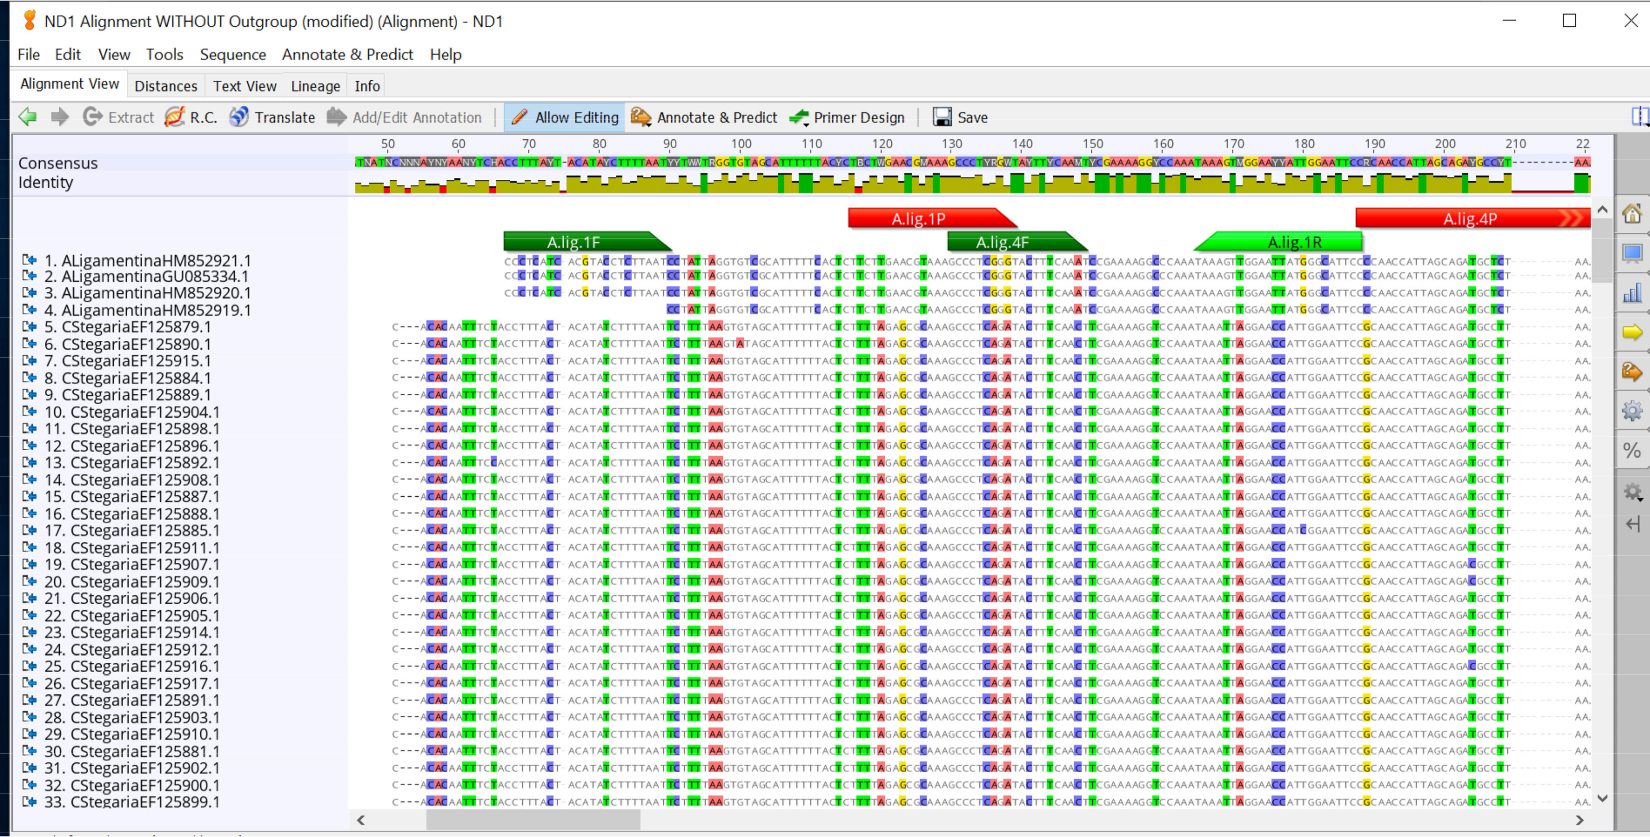Image resolution: width=1650 pixels, height=837 pixels.
Task: Open the Primer Design dropdown
Action: [847, 117]
